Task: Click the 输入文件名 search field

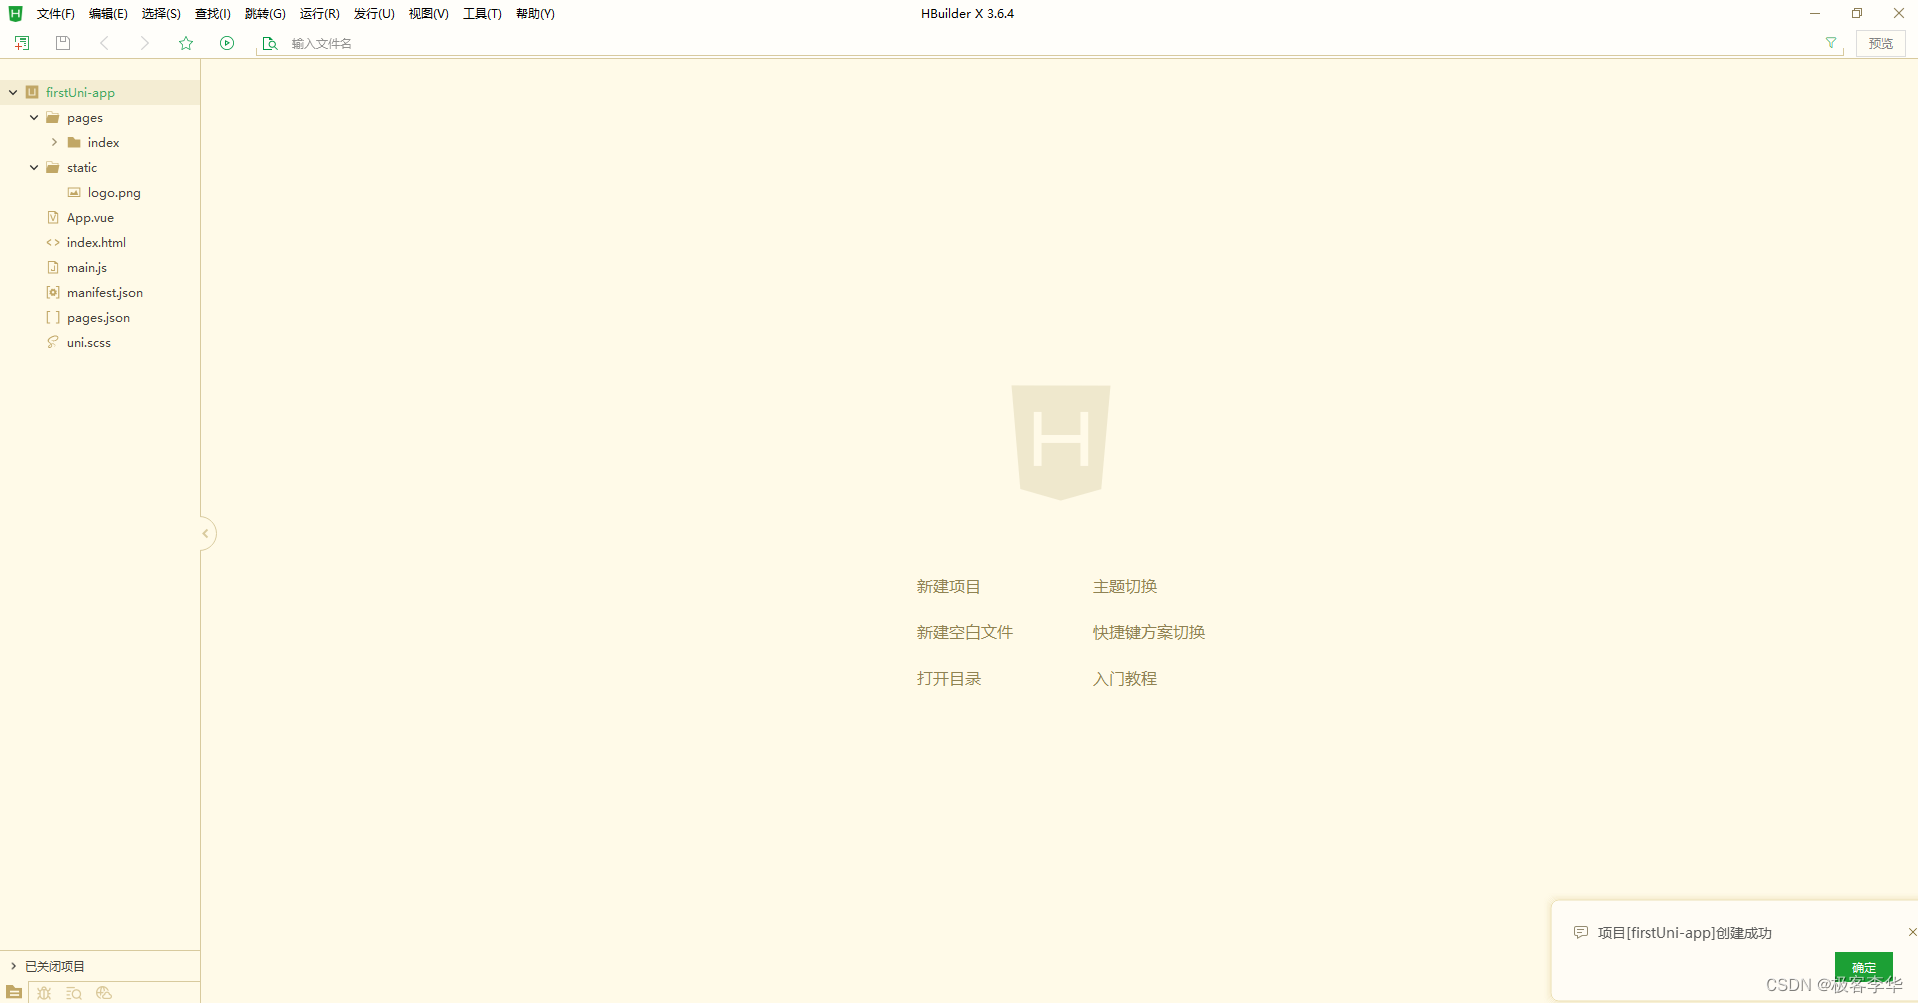Action: coord(1050,43)
